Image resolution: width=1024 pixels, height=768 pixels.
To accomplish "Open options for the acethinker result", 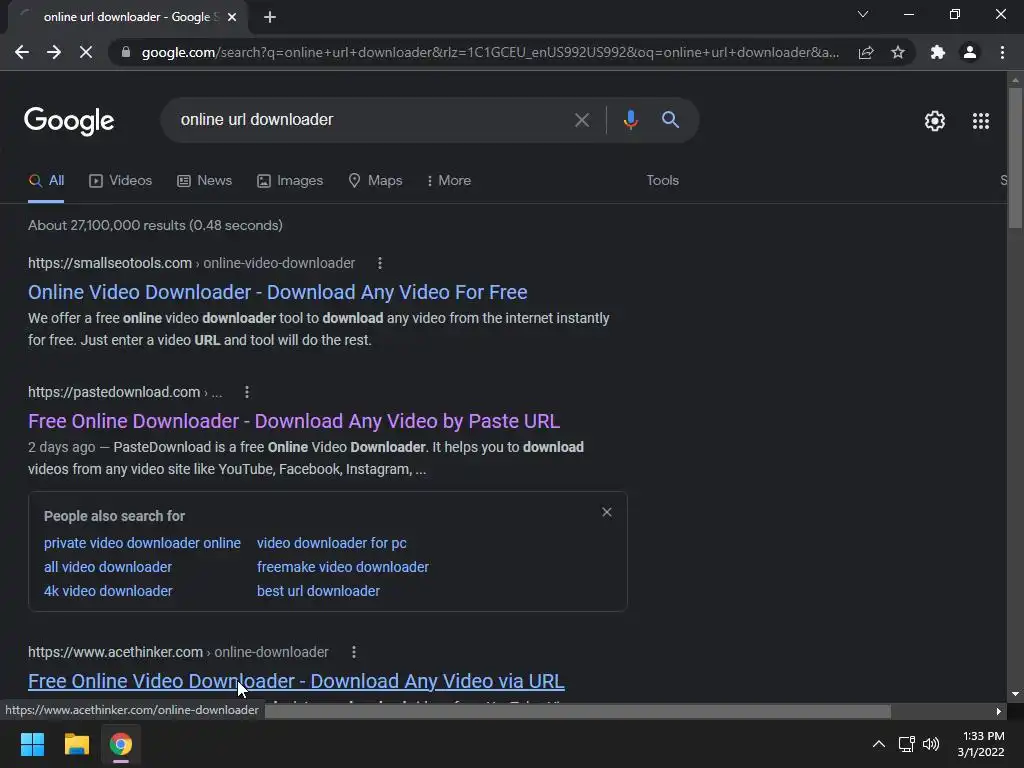I will click(x=353, y=652).
